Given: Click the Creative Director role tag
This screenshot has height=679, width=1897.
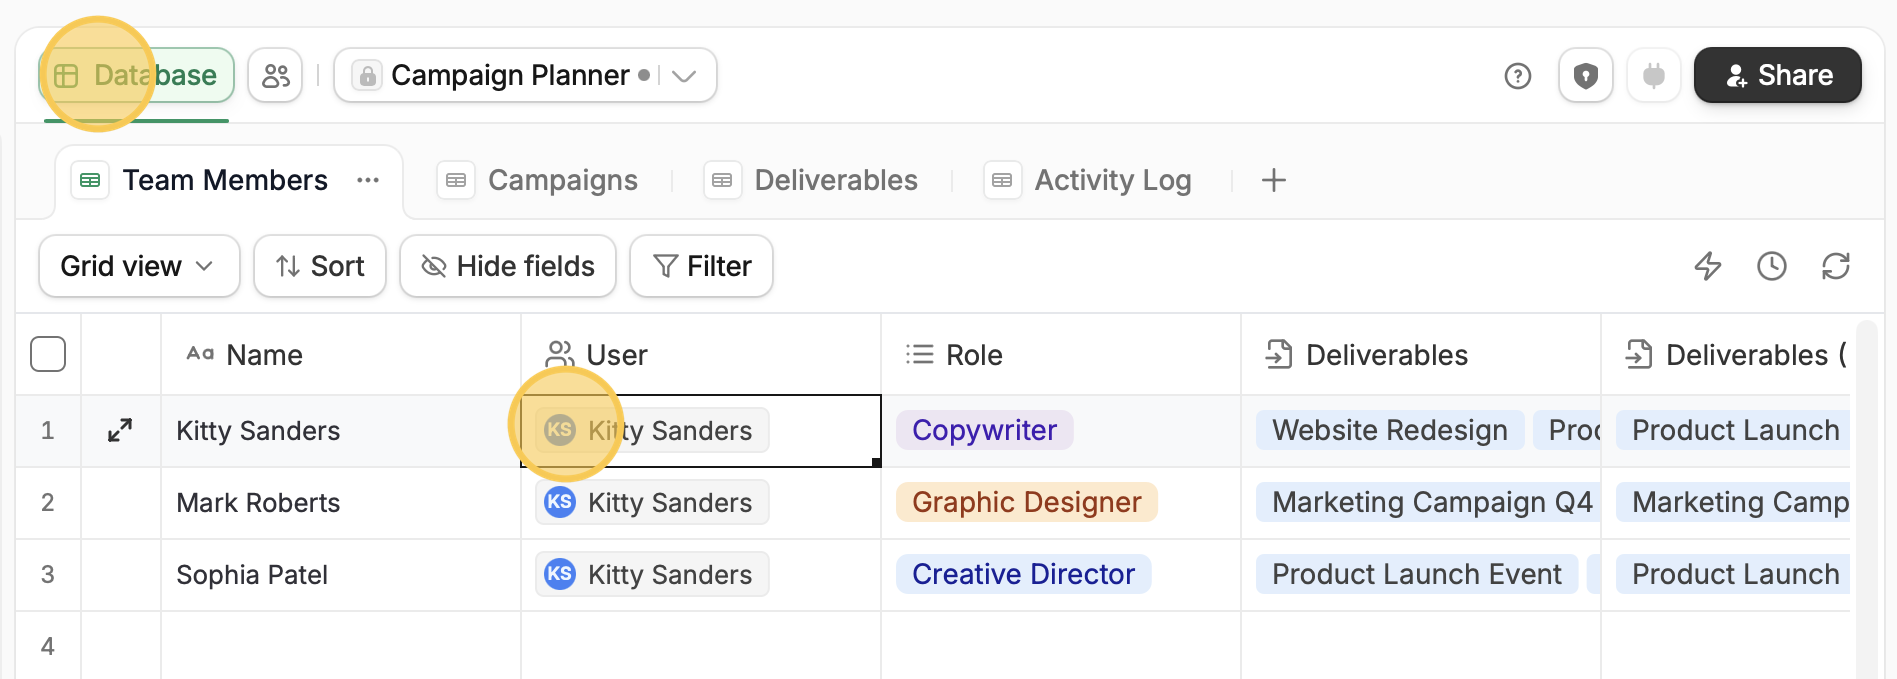Looking at the screenshot, I should pyautogui.click(x=1024, y=574).
